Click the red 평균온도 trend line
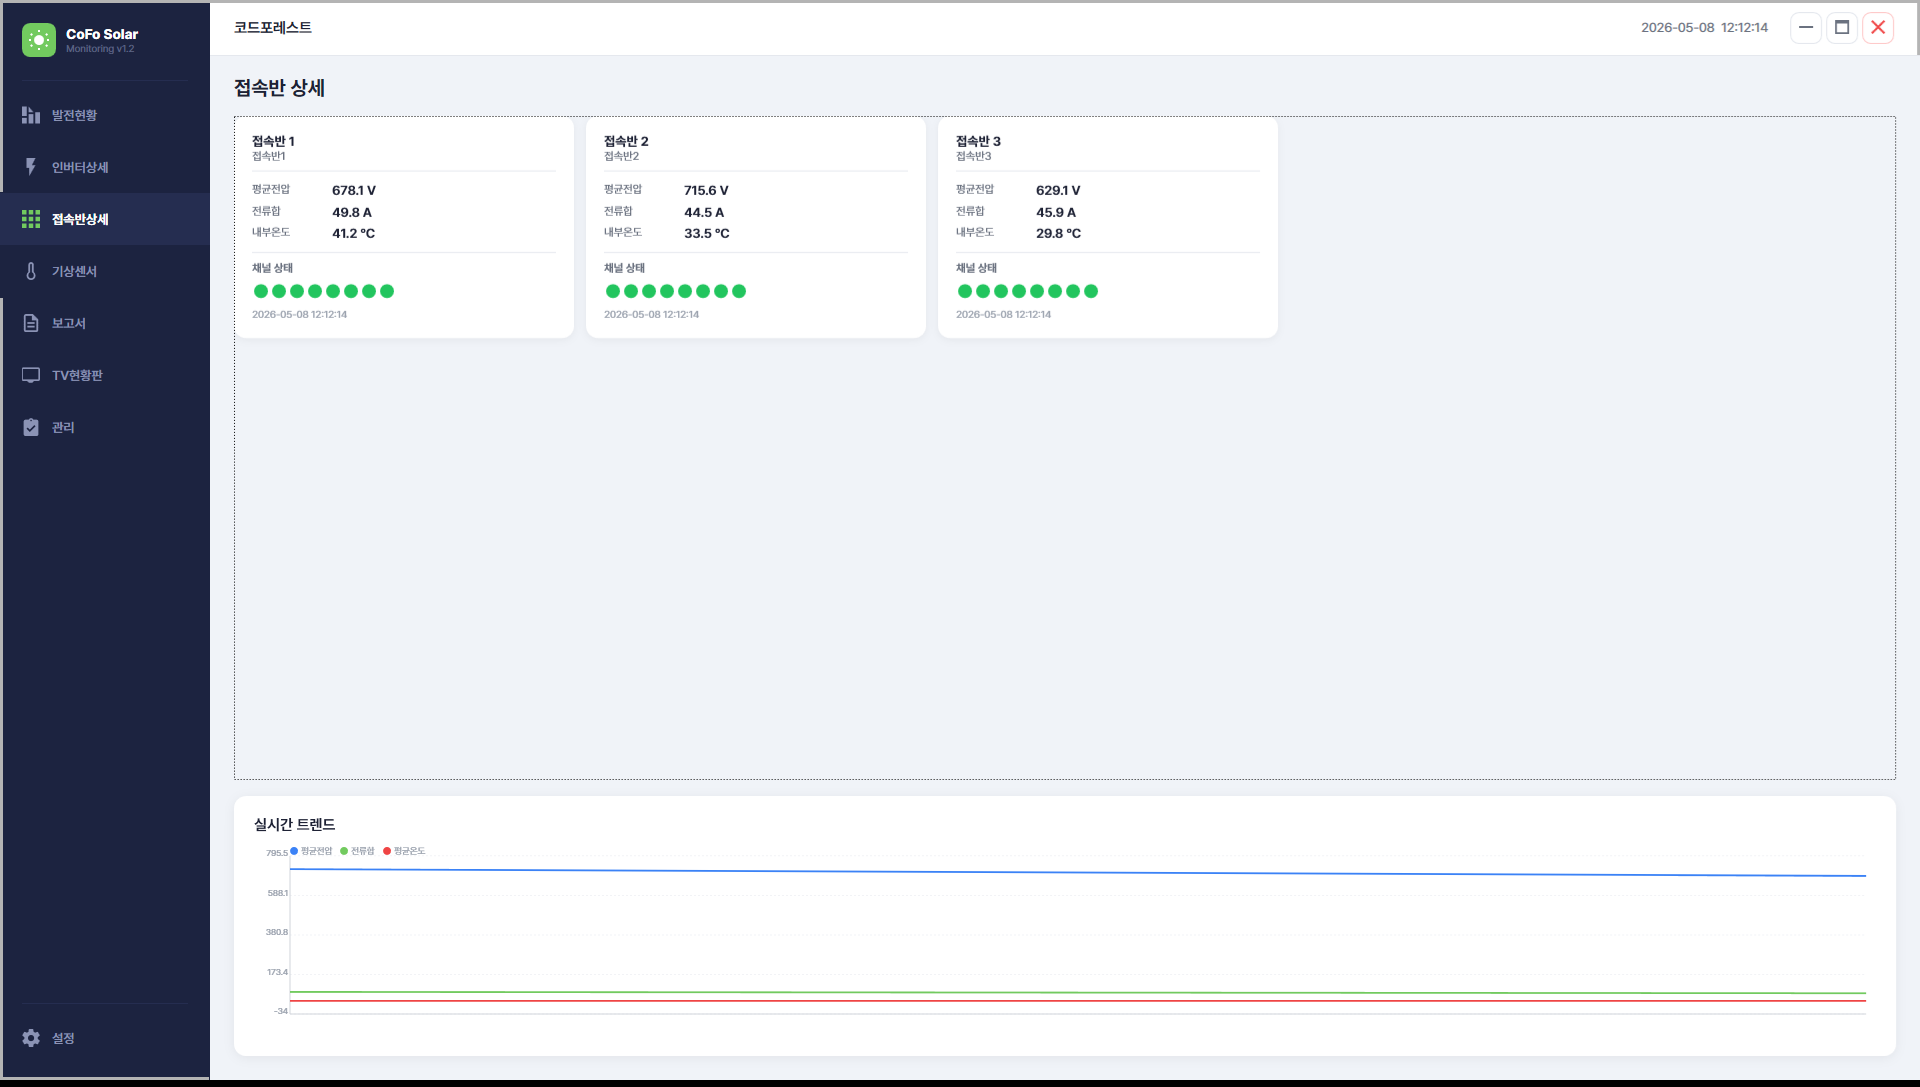Viewport: 1920px width, 1087px height. (1078, 1001)
